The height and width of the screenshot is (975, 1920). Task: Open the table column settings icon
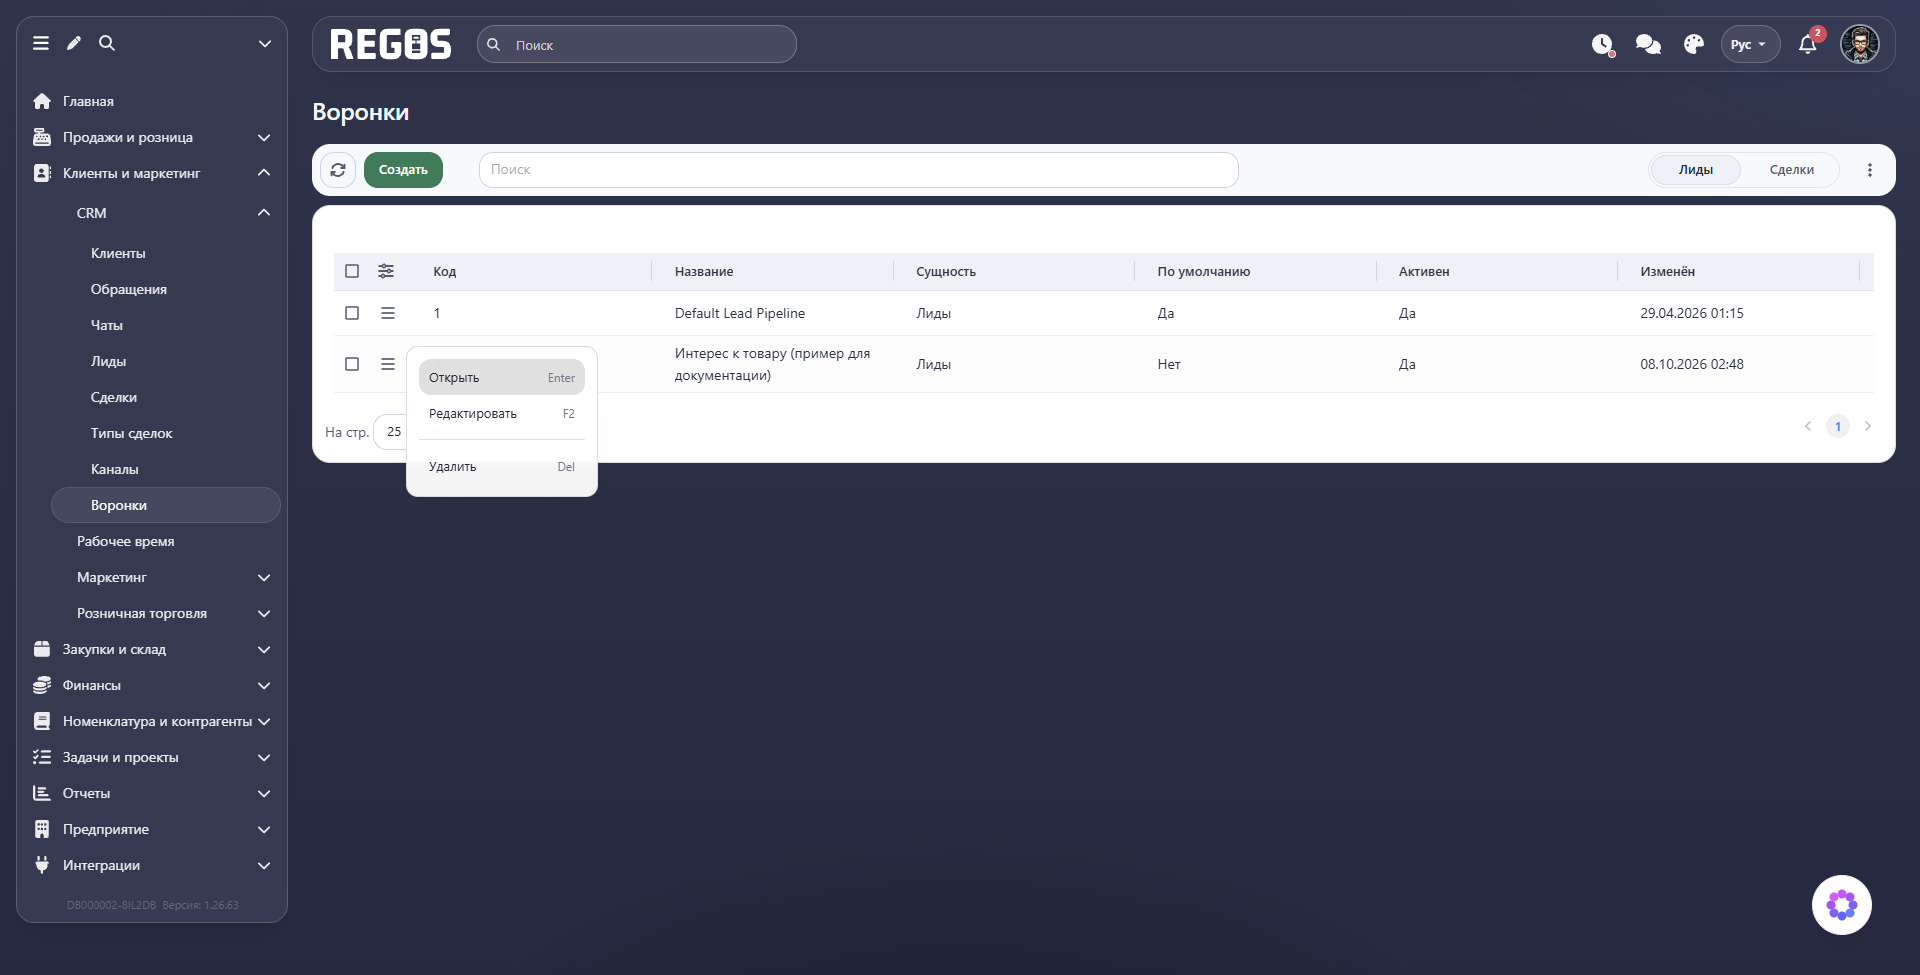386,271
